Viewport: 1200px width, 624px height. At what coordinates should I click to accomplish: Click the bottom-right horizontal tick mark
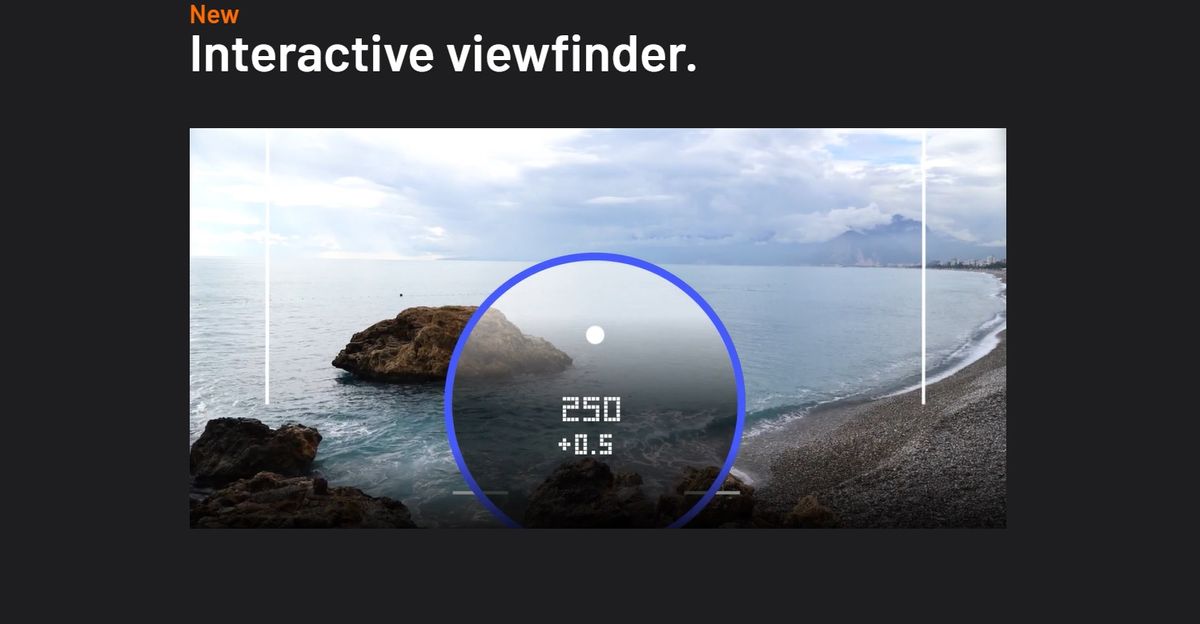(712, 492)
